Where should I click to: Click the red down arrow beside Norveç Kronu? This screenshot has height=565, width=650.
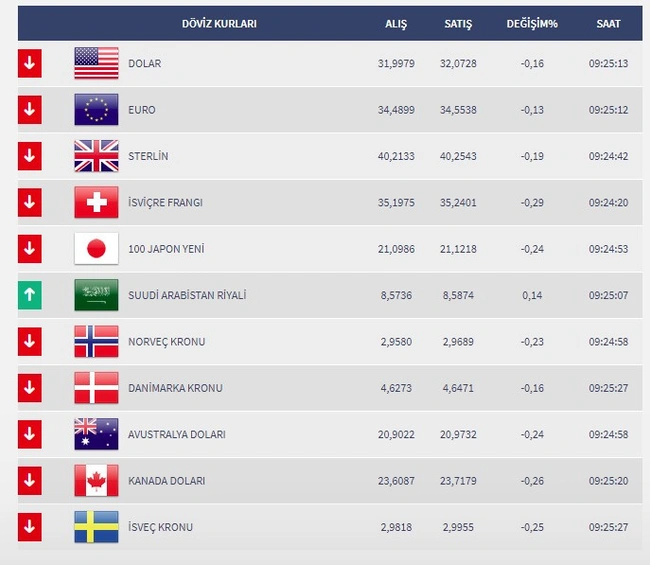click(29, 342)
